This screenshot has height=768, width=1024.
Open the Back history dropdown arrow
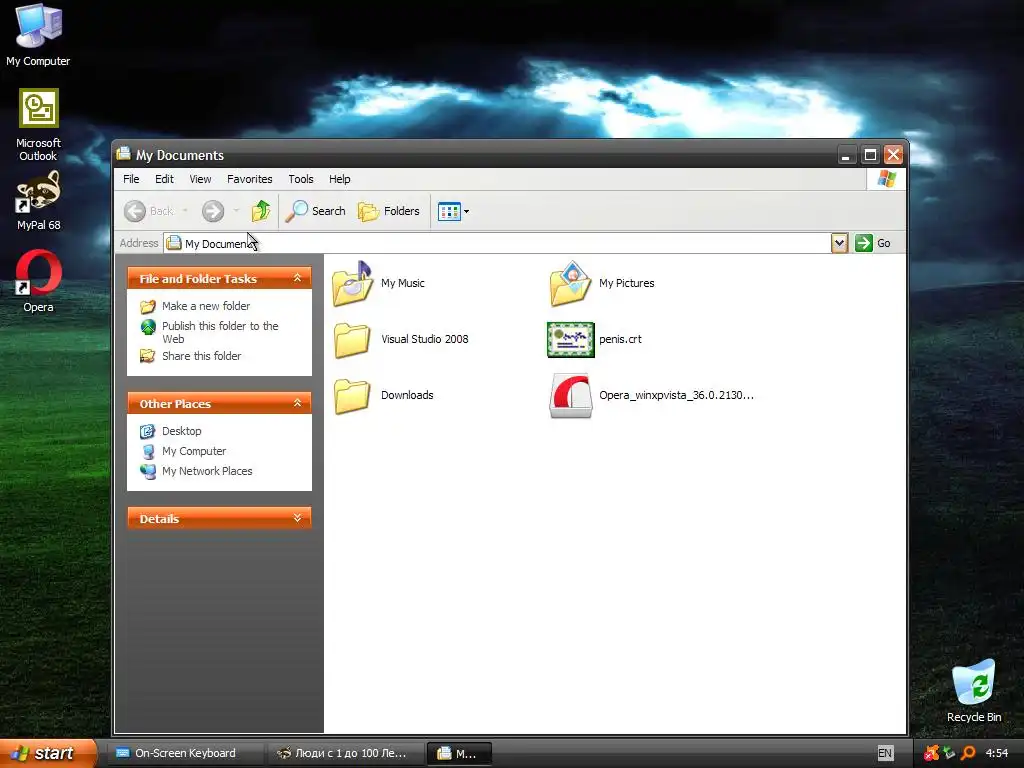[185, 211]
